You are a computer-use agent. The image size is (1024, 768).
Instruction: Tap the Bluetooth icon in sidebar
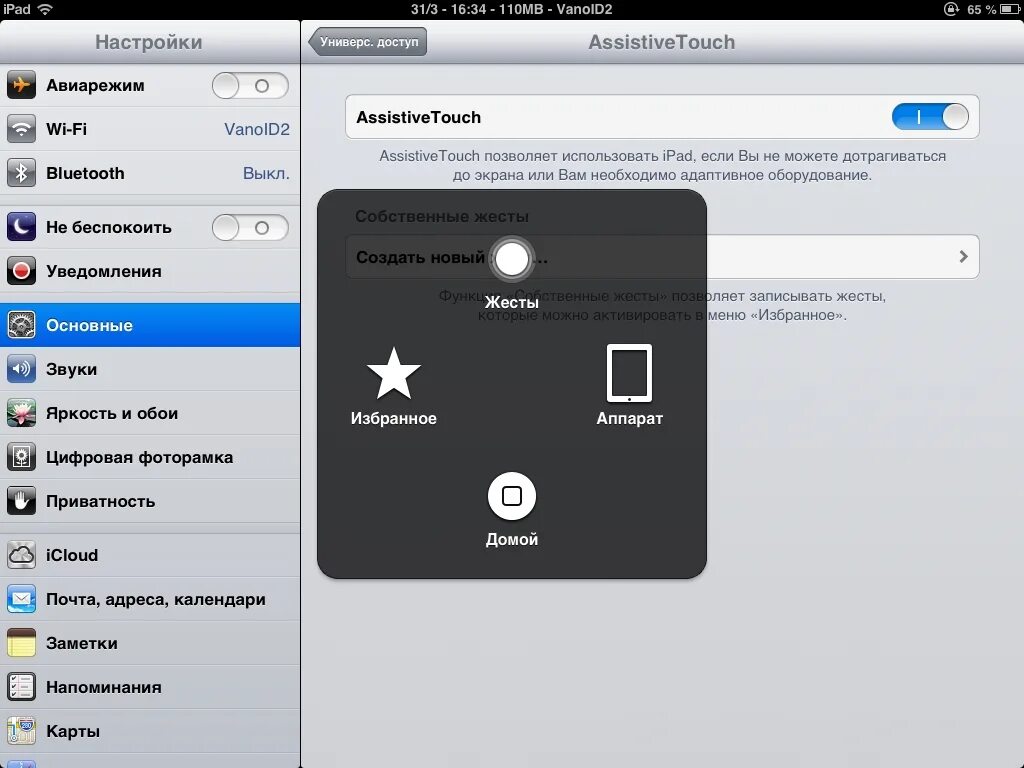pyautogui.click(x=21, y=173)
